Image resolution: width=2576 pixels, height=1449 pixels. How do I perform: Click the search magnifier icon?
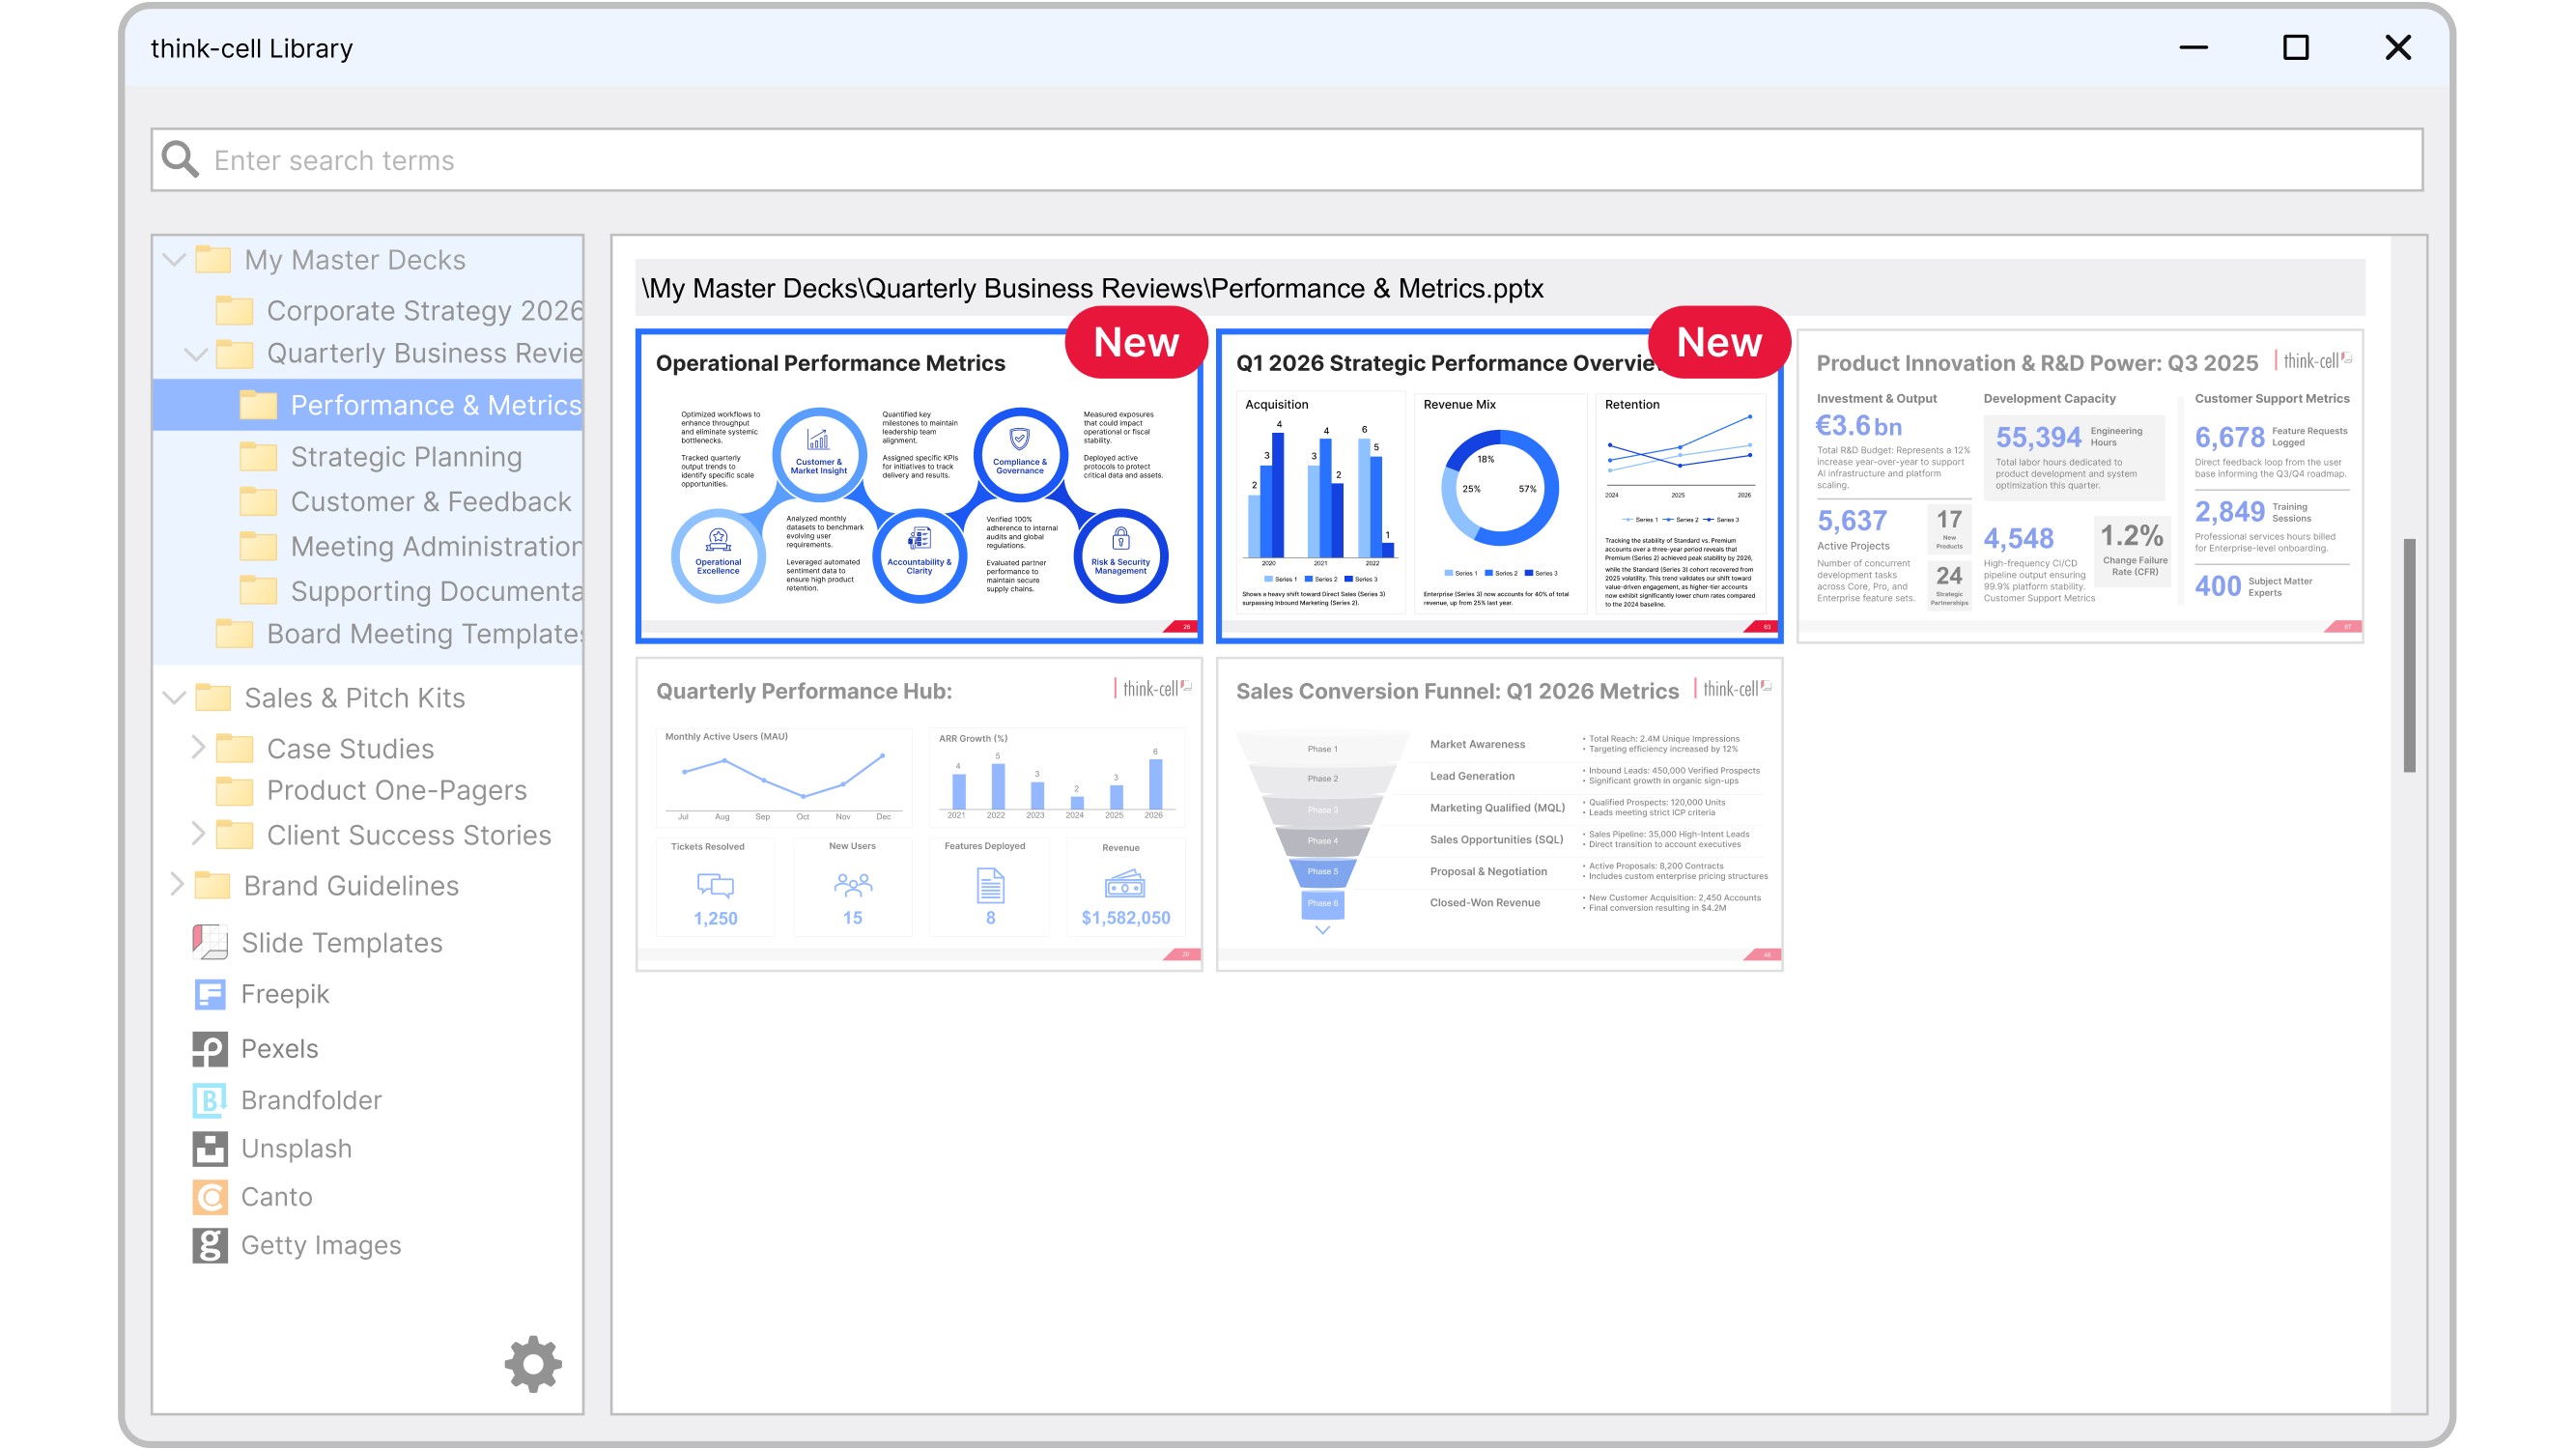tap(181, 160)
